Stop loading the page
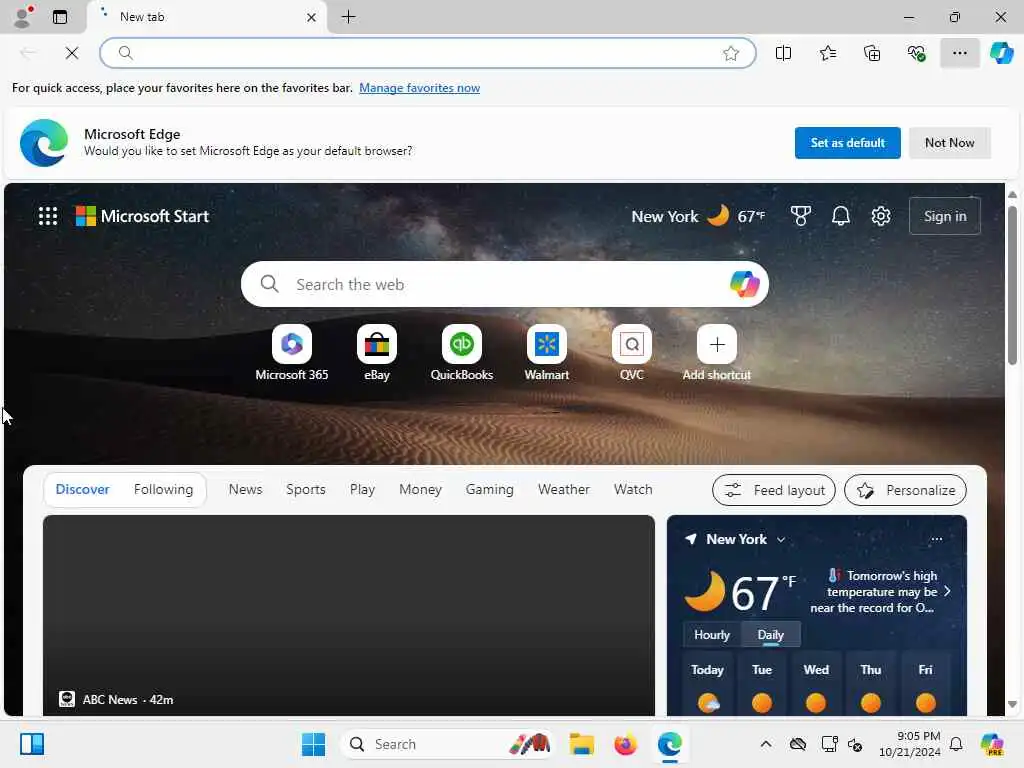 (x=72, y=53)
